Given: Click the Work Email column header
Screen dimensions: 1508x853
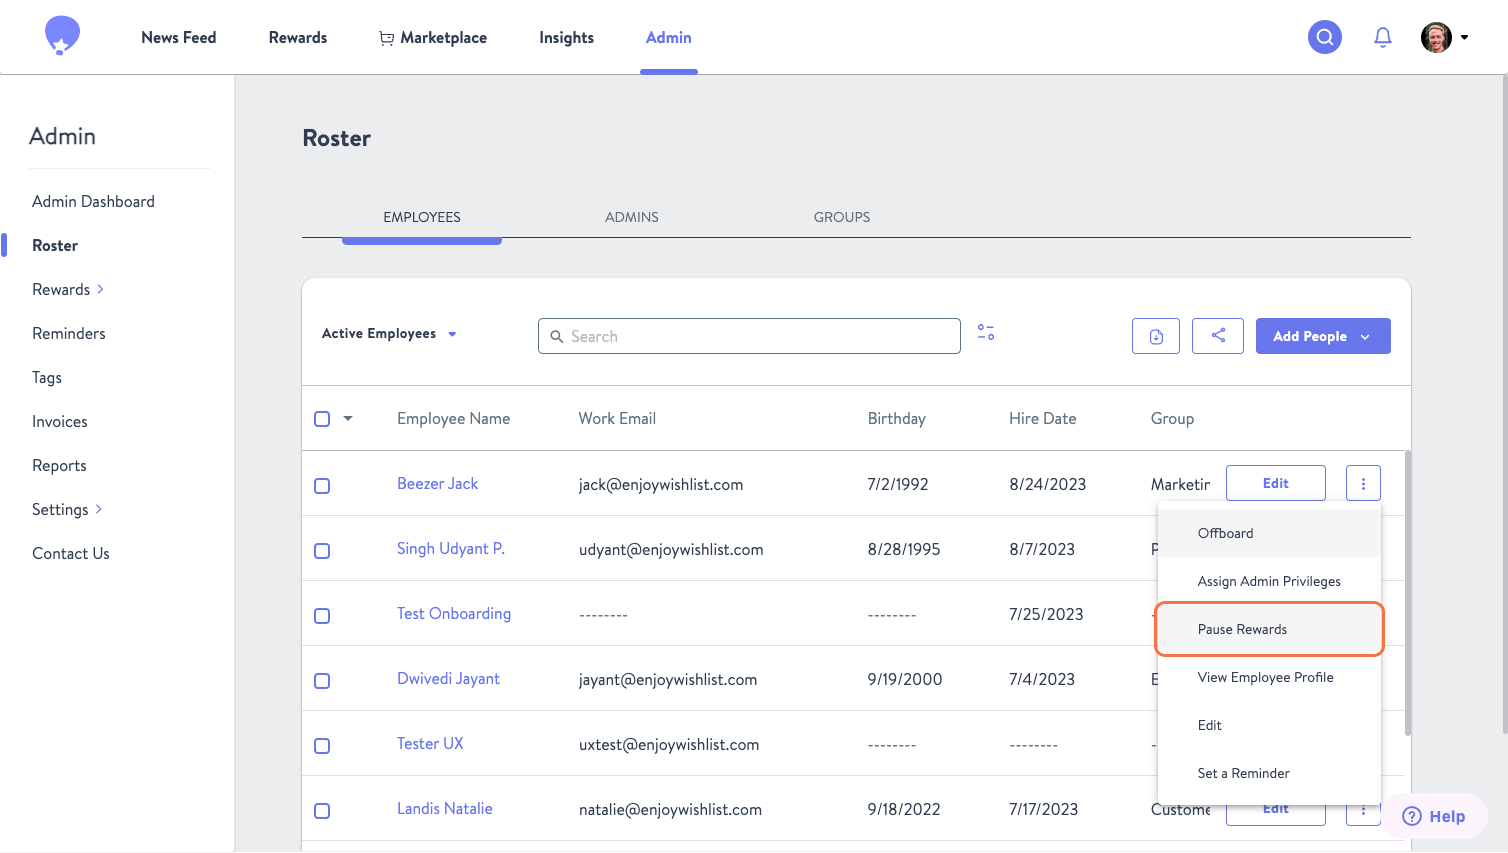Looking at the screenshot, I should coord(617,419).
